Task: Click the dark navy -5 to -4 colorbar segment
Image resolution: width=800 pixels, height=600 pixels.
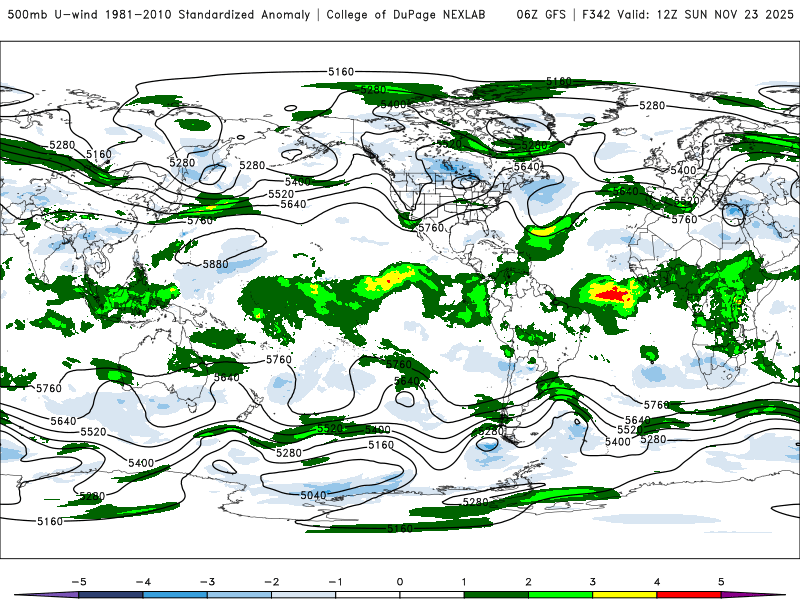Action: pyautogui.click(x=111, y=595)
